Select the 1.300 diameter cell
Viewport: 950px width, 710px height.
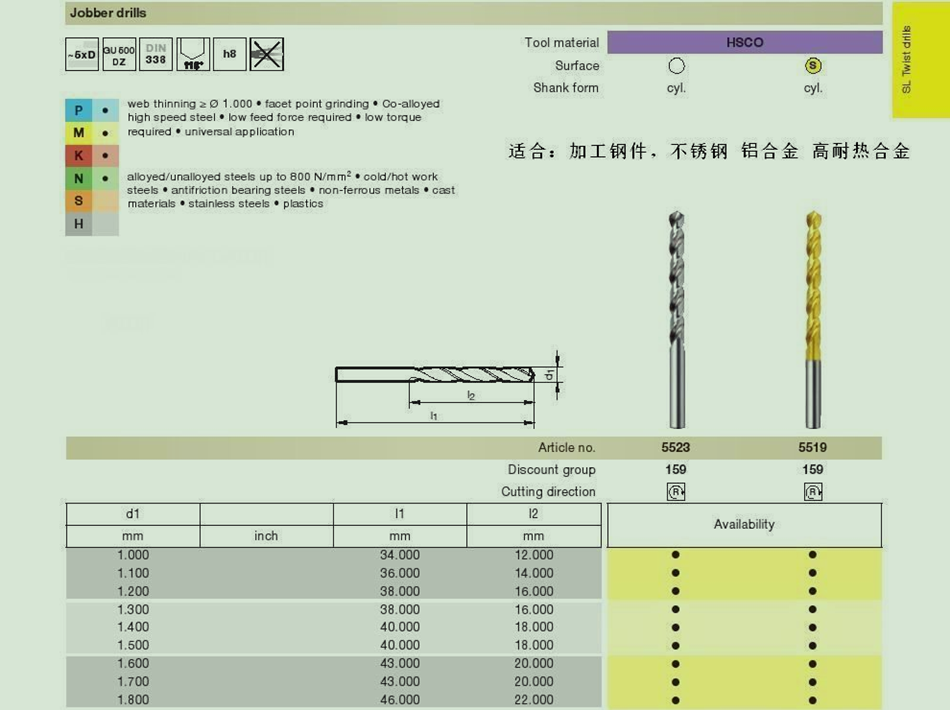point(133,609)
